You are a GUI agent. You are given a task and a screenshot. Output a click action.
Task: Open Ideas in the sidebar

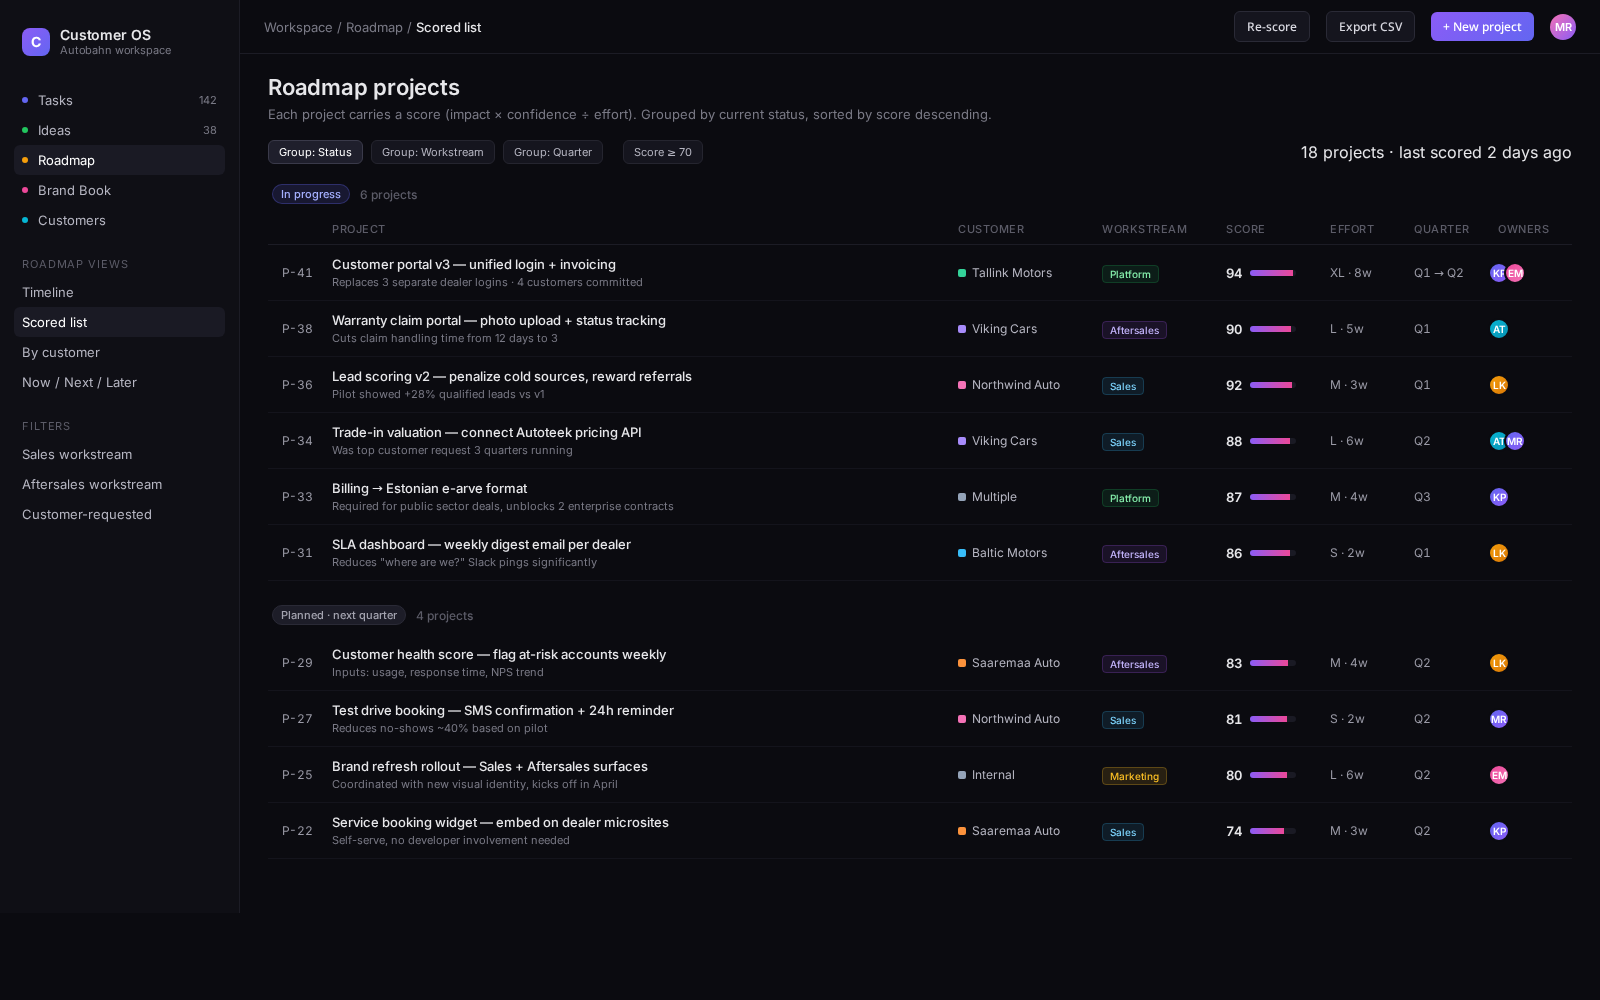point(119,130)
